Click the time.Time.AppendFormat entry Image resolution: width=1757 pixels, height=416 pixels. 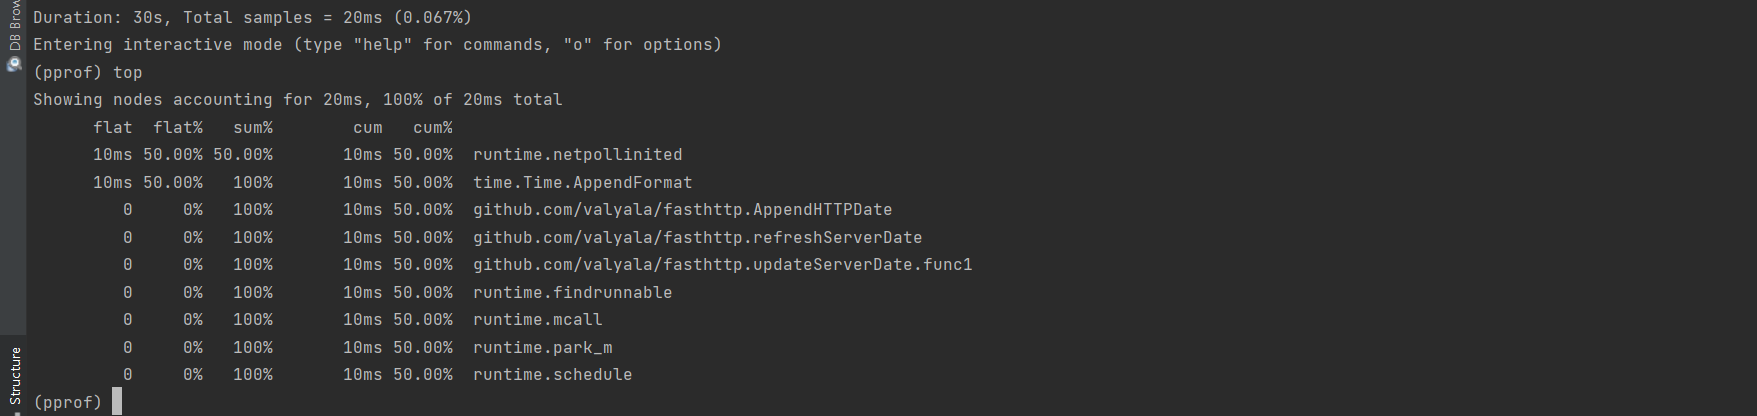582,183
